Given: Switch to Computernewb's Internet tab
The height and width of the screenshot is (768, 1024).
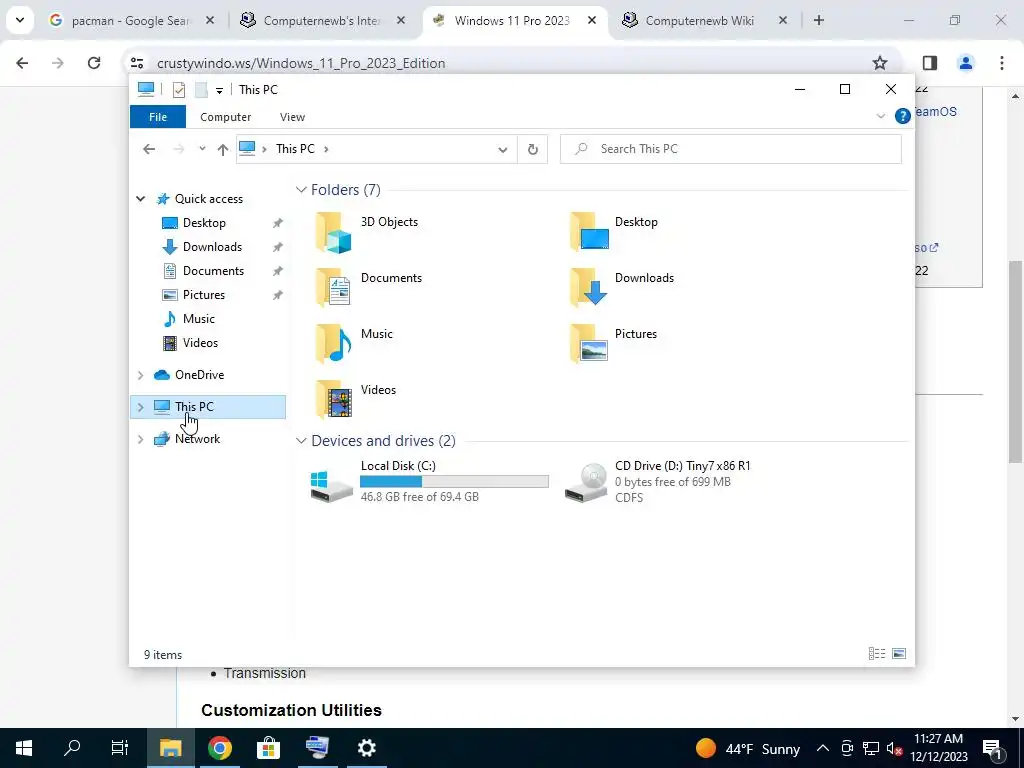Looking at the screenshot, I should point(321,21).
